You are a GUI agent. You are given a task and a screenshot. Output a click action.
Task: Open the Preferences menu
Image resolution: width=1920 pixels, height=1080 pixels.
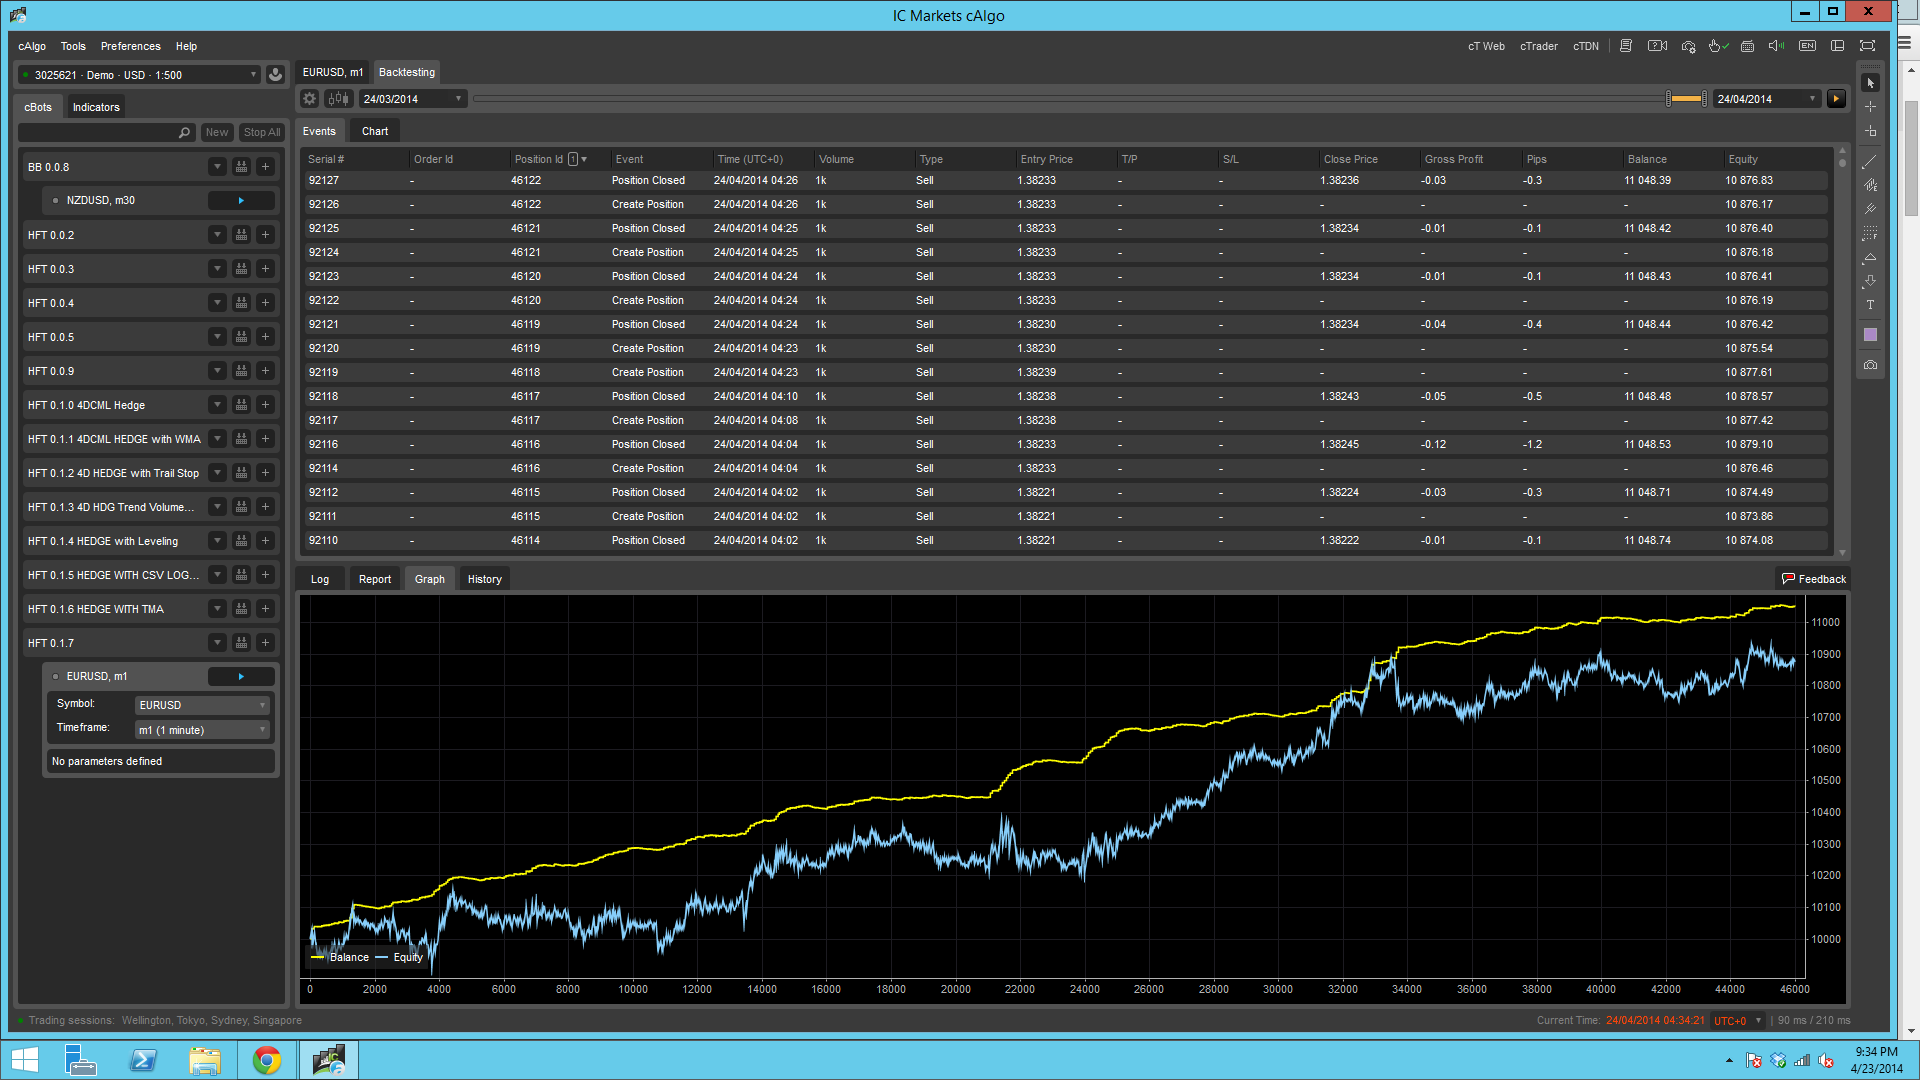pyautogui.click(x=130, y=46)
